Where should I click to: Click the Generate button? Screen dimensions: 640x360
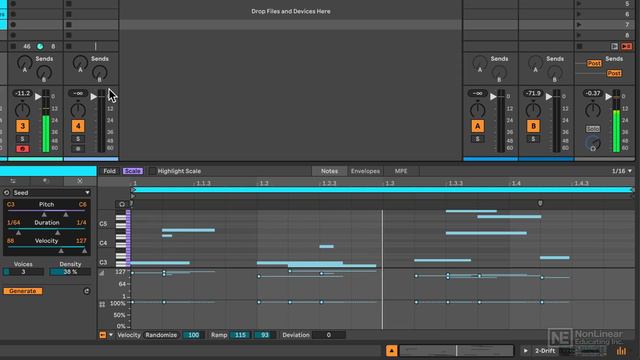click(23, 291)
